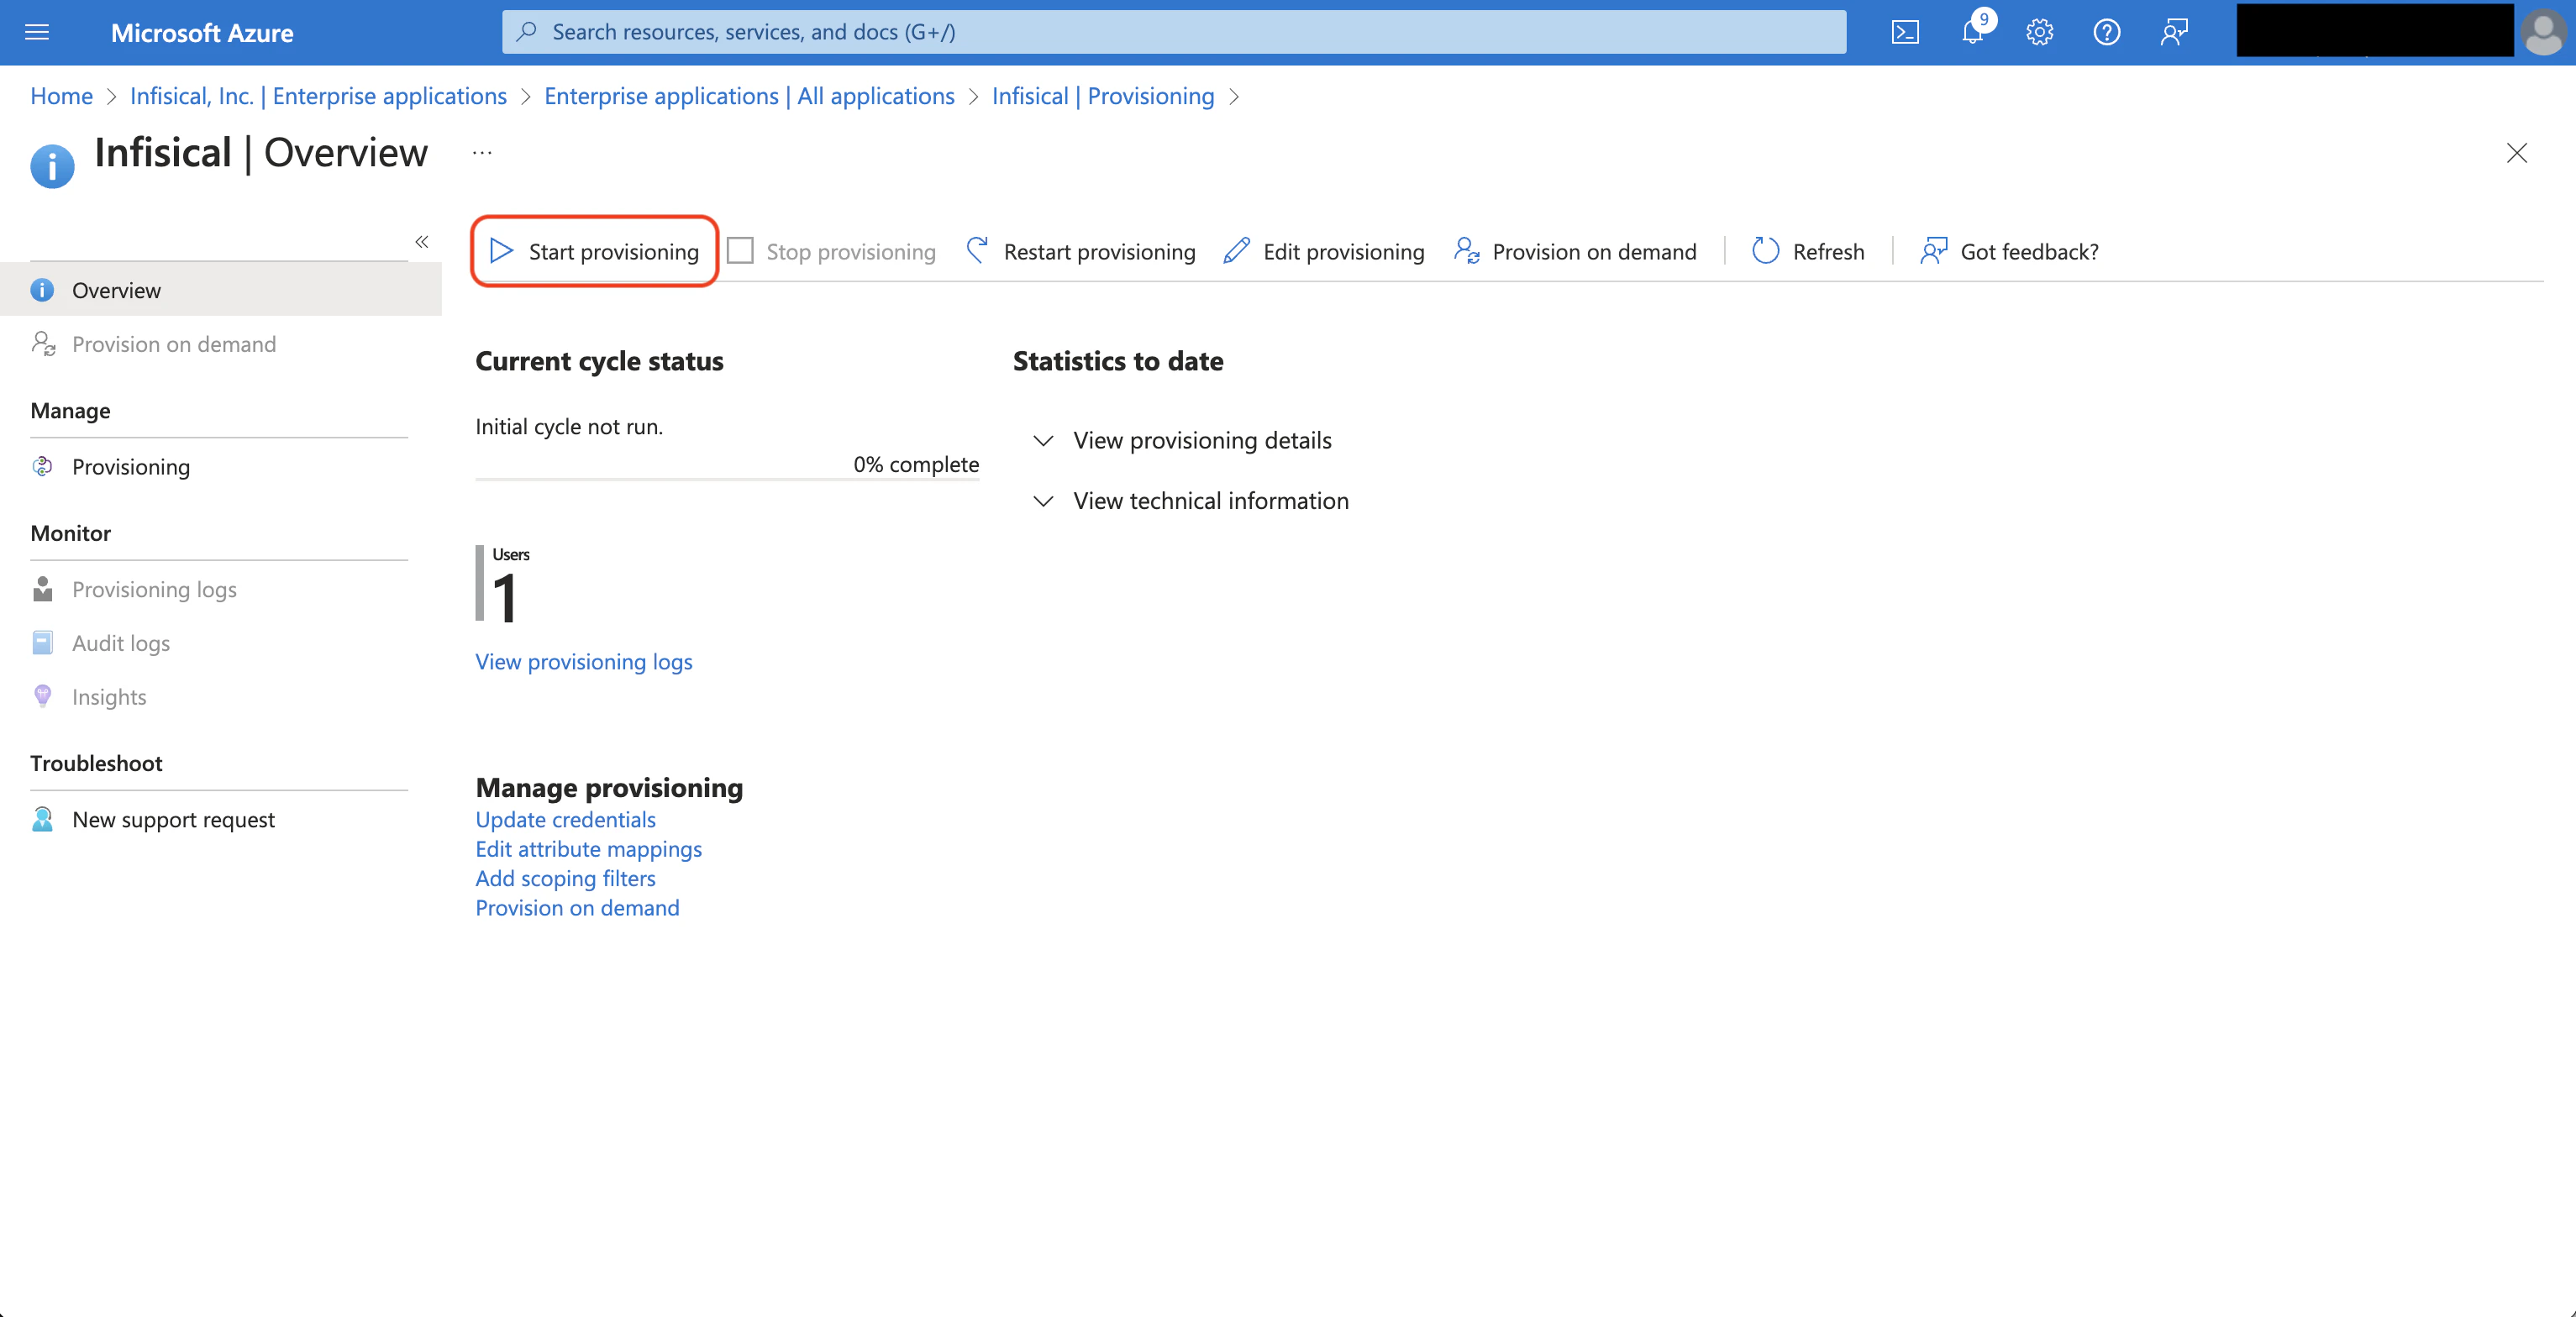Viewport: 2576px width, 1317px height.
Task: Open Provision on demand link under Manage provisioning
Action: coord(577,907)
